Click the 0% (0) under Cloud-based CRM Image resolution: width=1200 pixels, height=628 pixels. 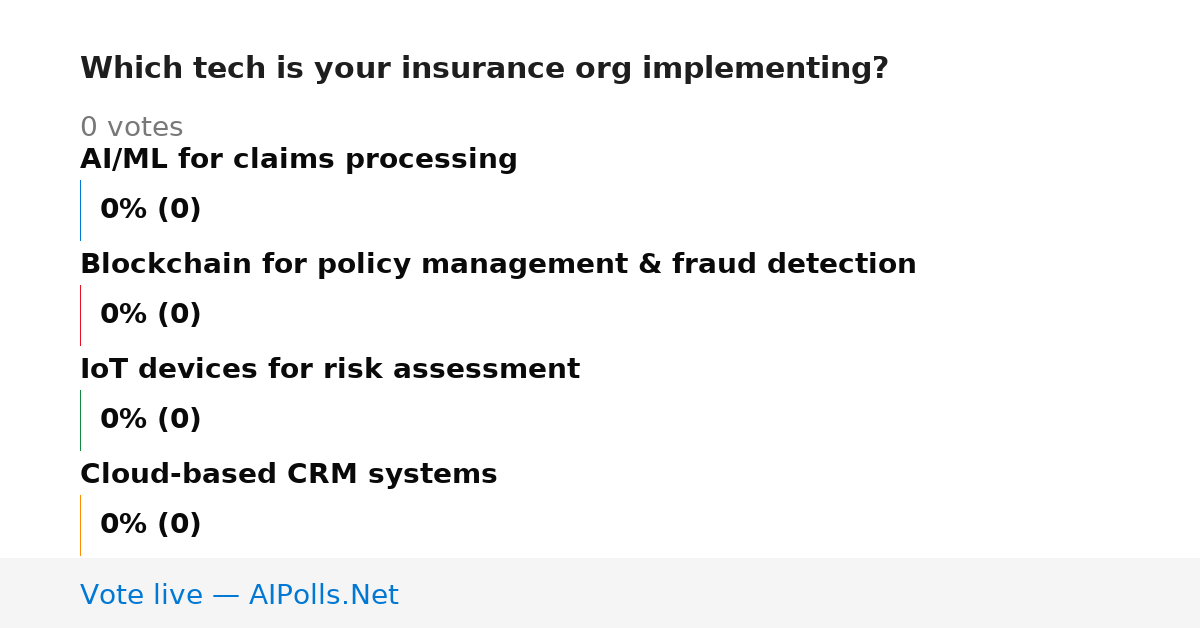click(x=151, y=525)
